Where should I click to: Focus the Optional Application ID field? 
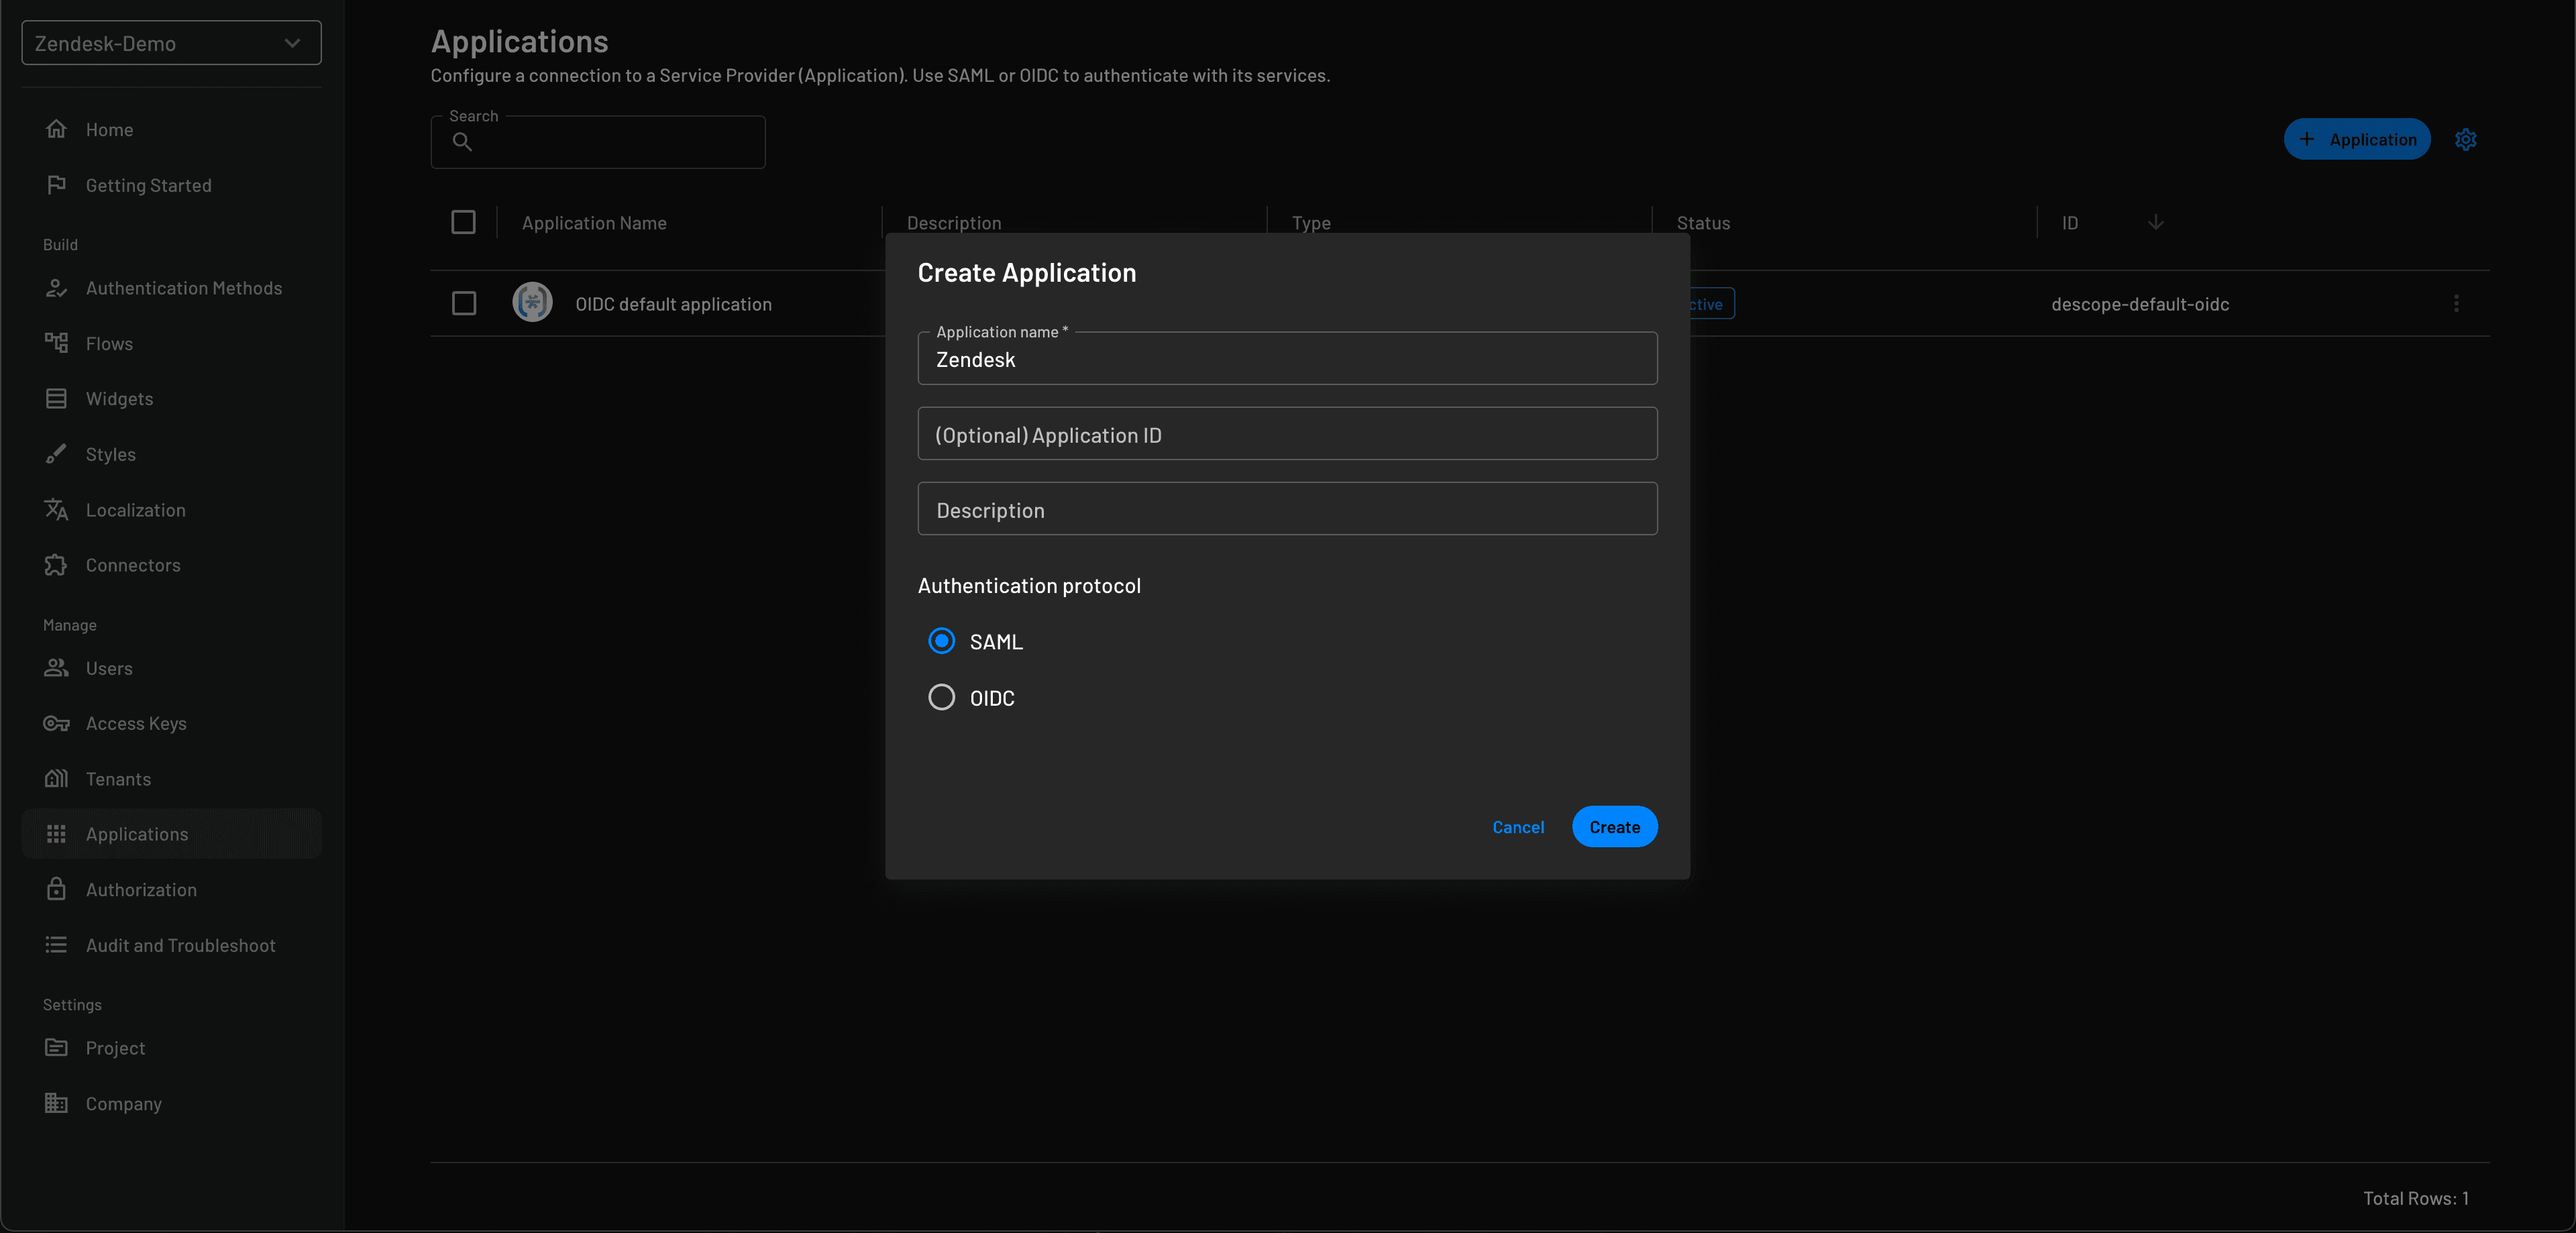pos(1287,434)
